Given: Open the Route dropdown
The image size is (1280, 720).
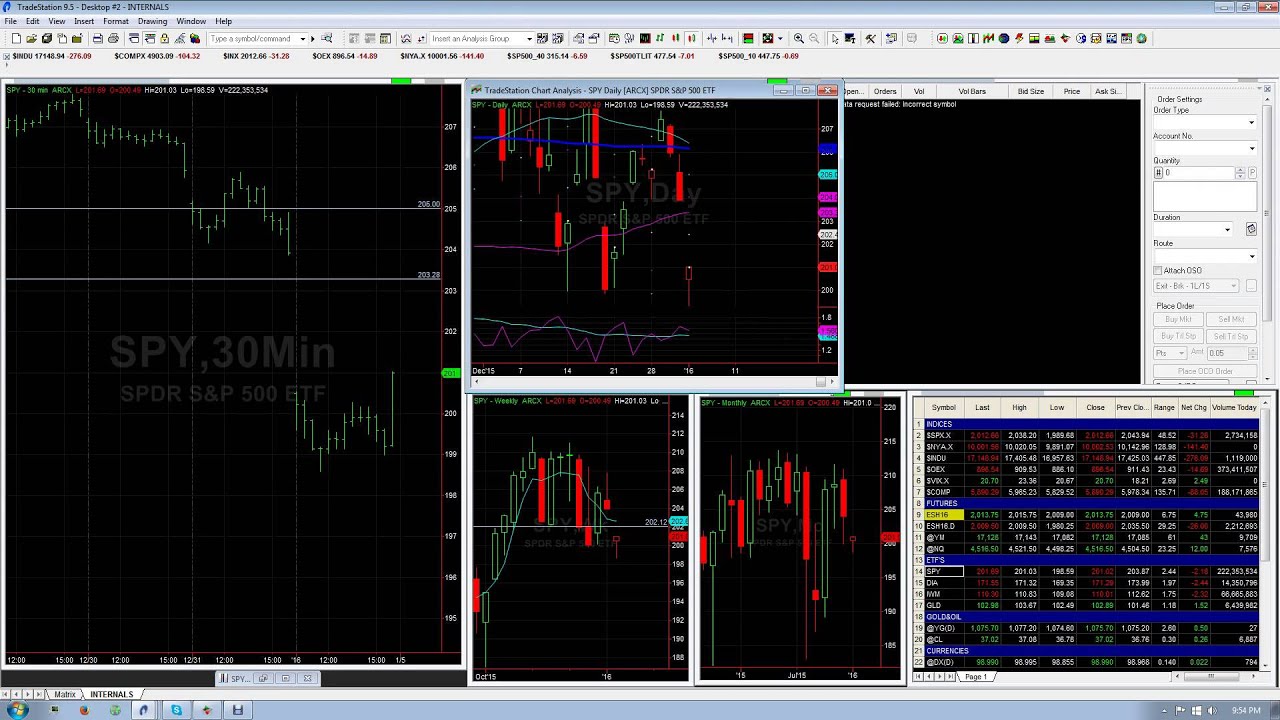Looking at the screenshot, I should pos(1251,256).
